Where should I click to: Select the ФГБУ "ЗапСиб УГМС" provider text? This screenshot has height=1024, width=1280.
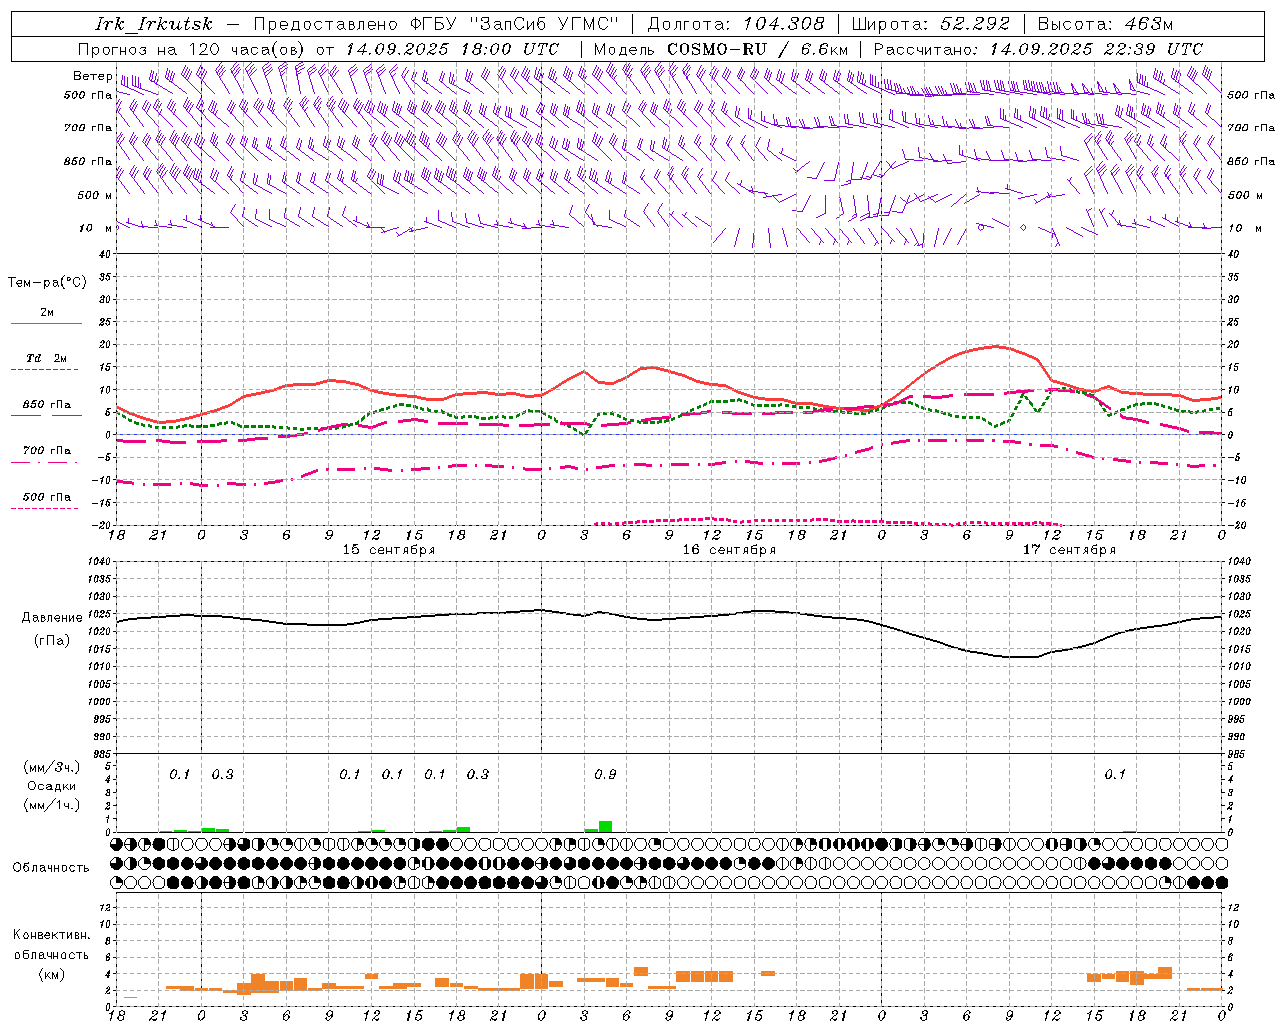point(514,24)
